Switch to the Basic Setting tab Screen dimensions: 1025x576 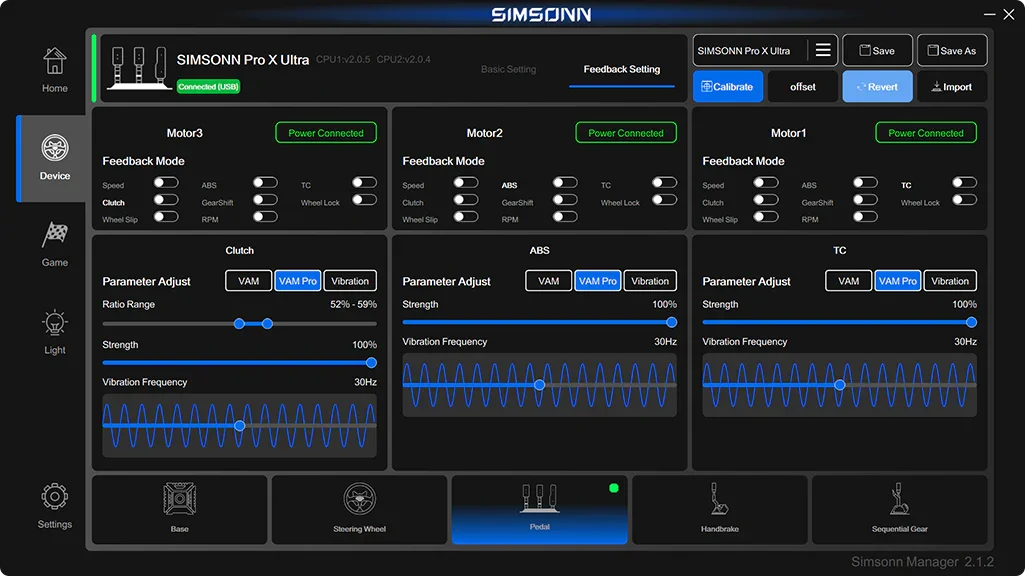[x=508, y=69]
